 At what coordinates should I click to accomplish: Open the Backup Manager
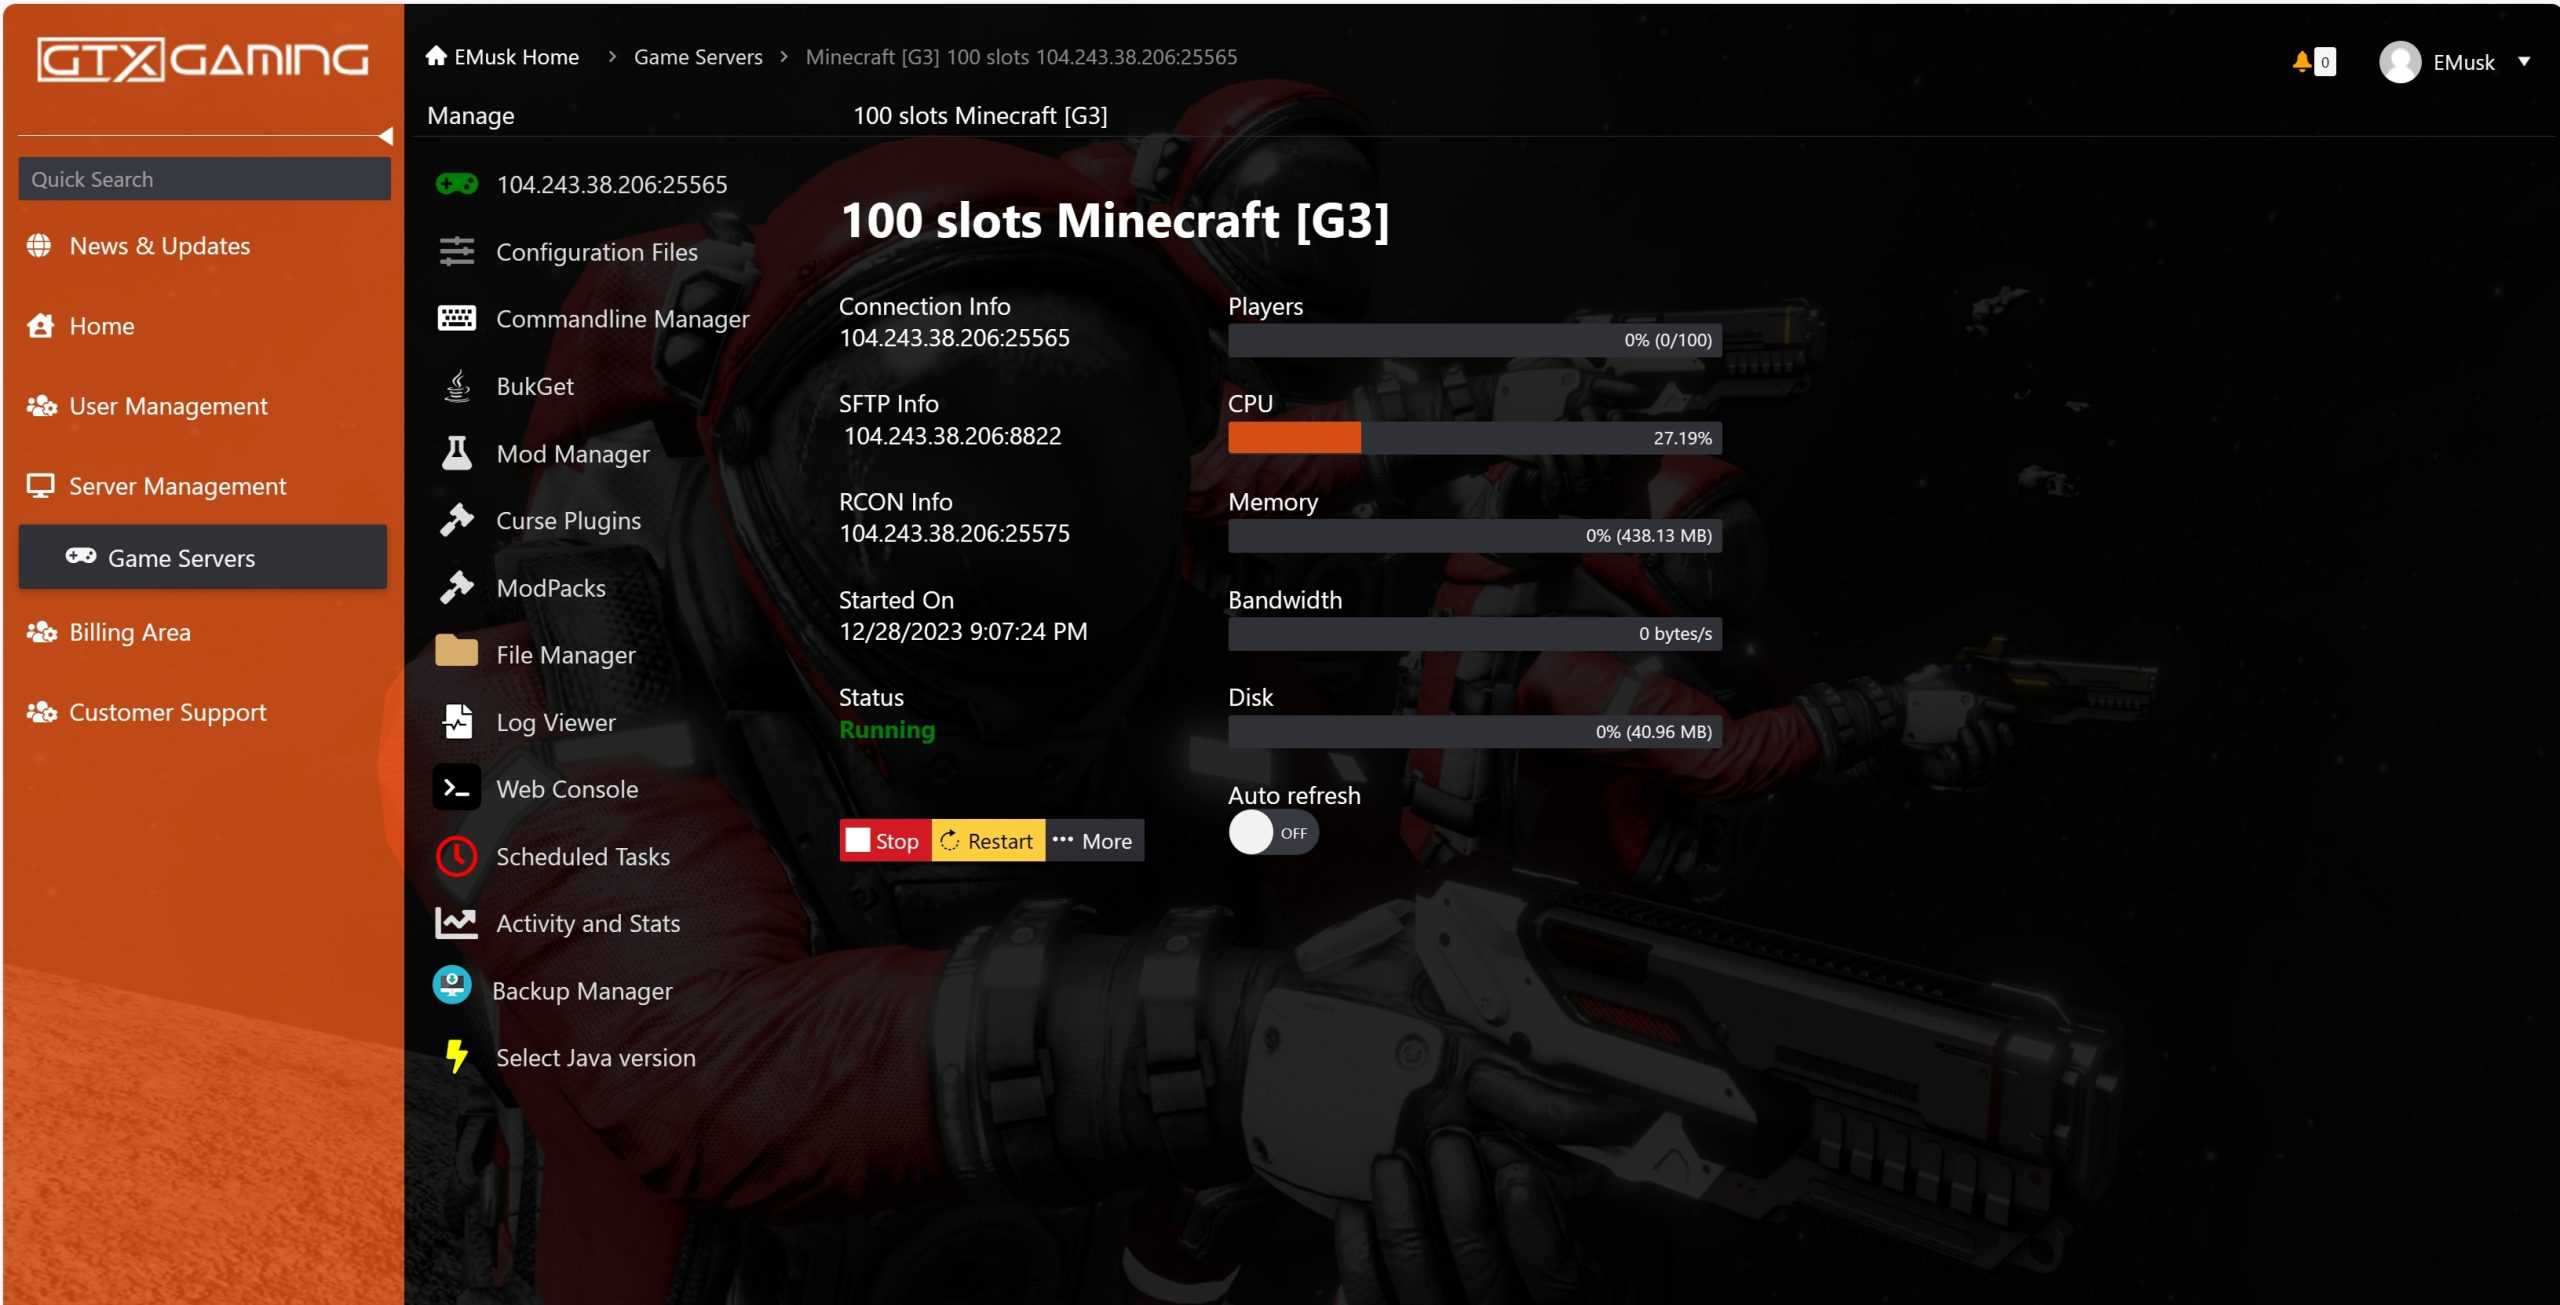tap(582, 990)
